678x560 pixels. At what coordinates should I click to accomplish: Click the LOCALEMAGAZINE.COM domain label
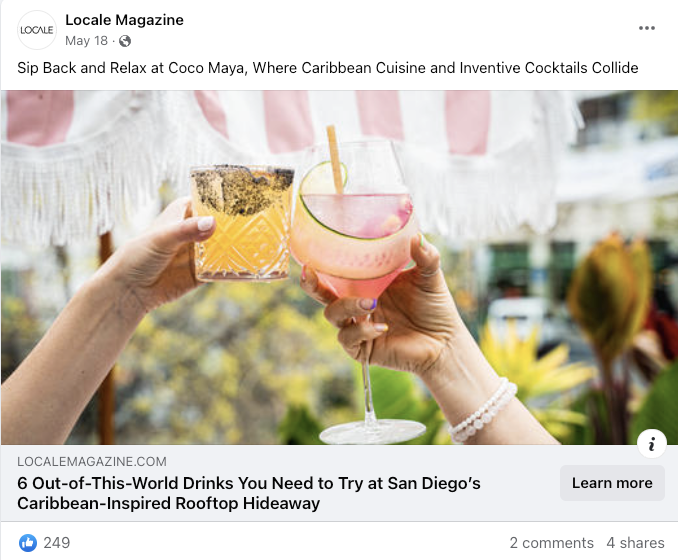coord(92,461)
